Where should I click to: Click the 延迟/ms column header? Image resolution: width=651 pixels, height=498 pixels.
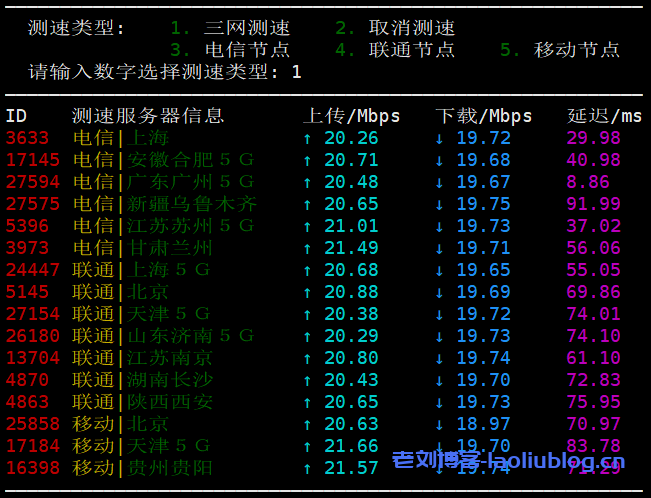604,116
